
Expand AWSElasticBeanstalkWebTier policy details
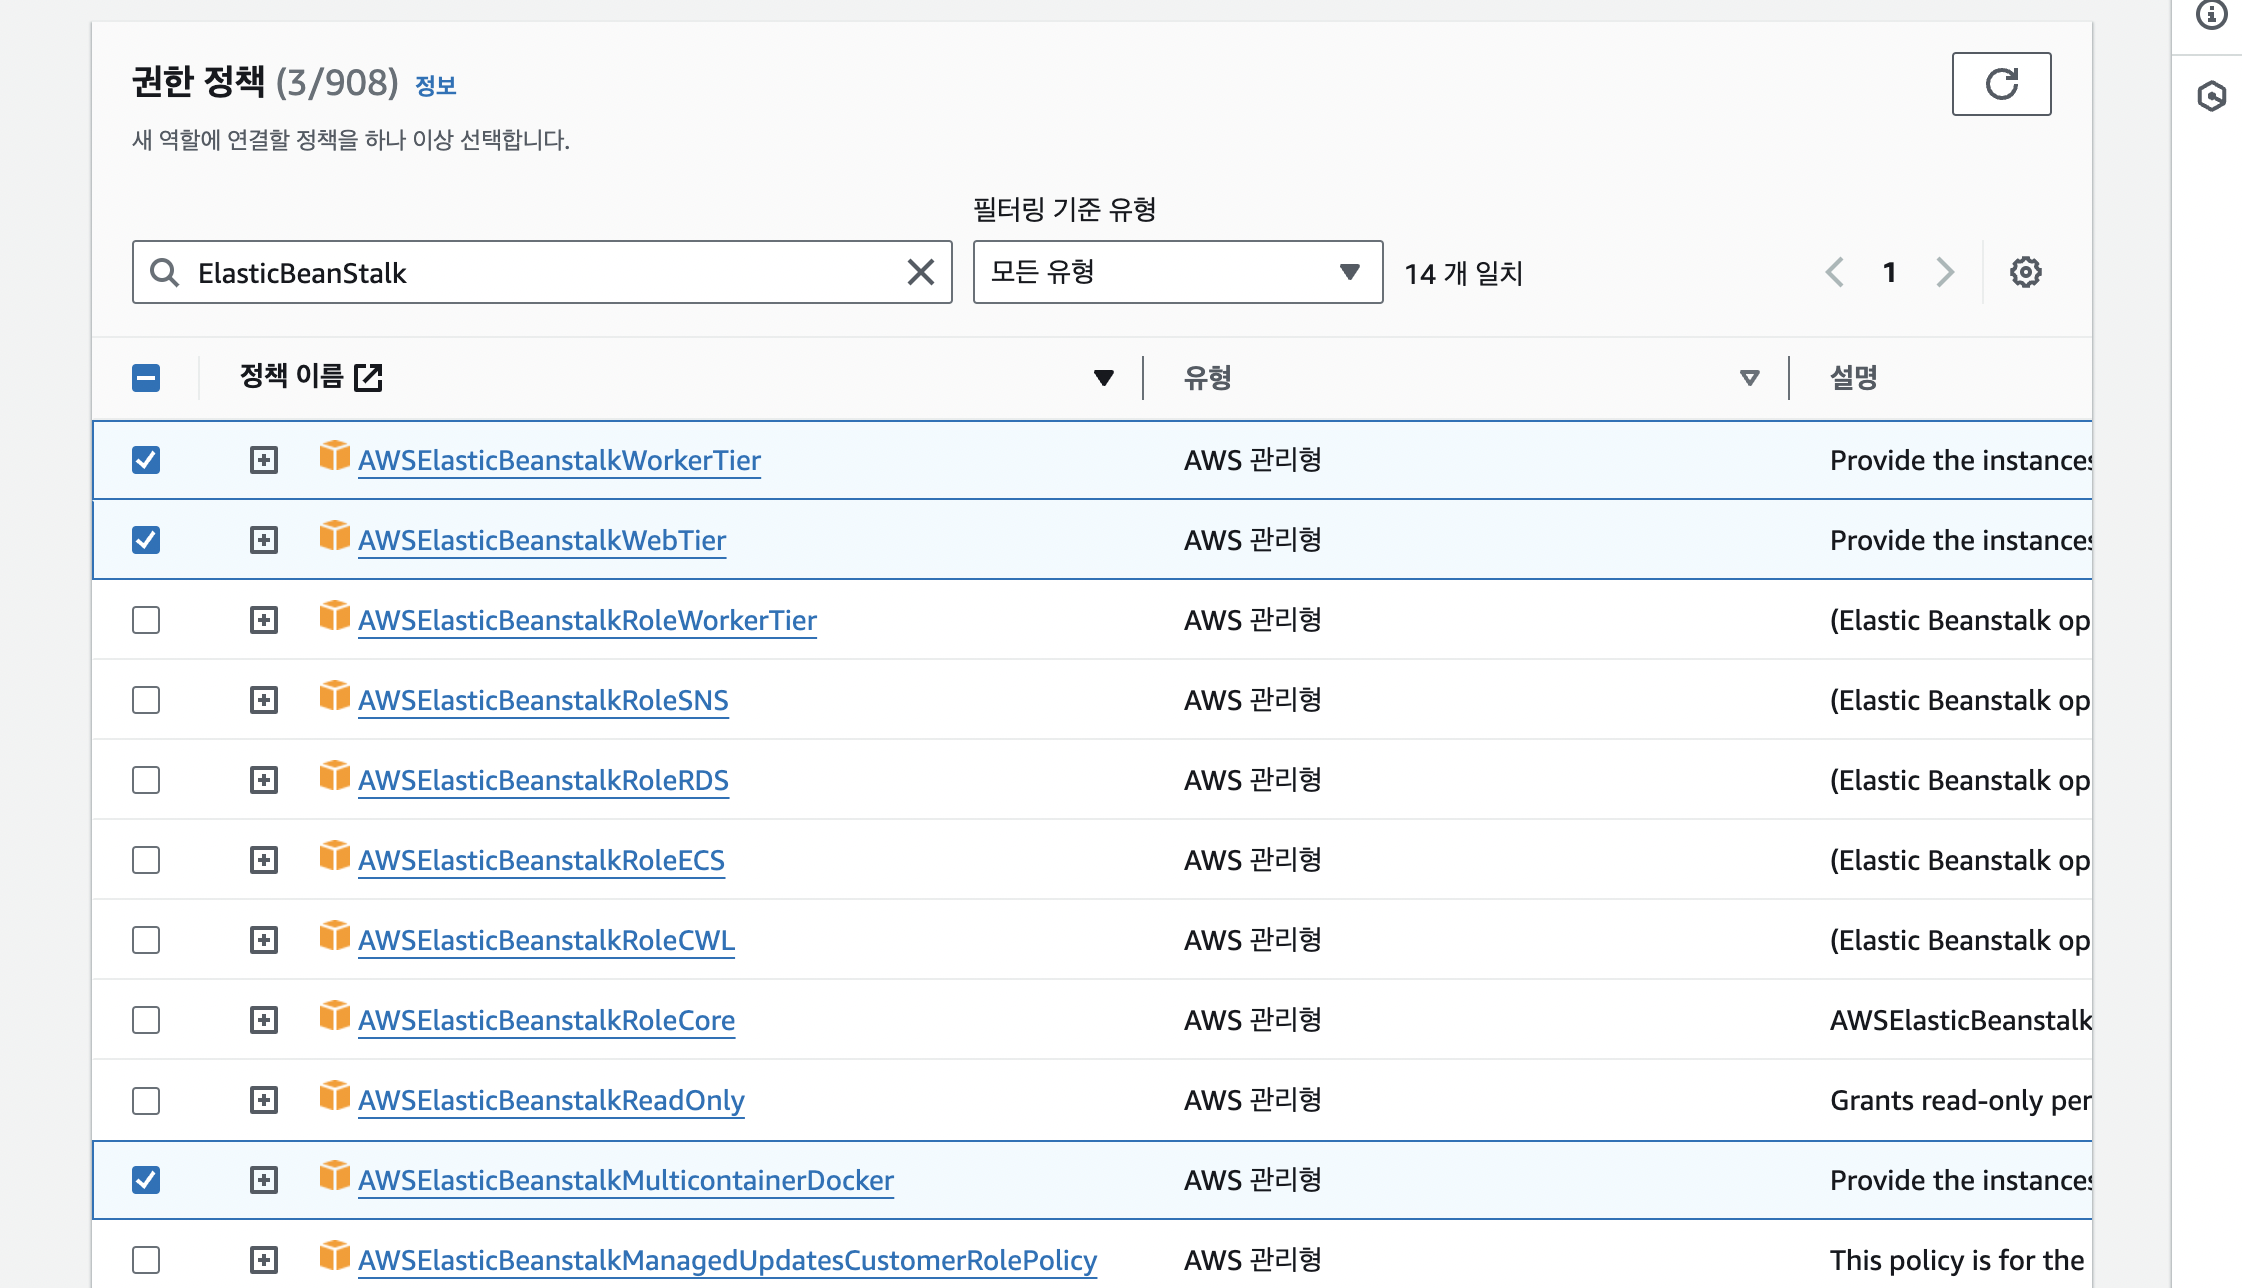(264, 540)
